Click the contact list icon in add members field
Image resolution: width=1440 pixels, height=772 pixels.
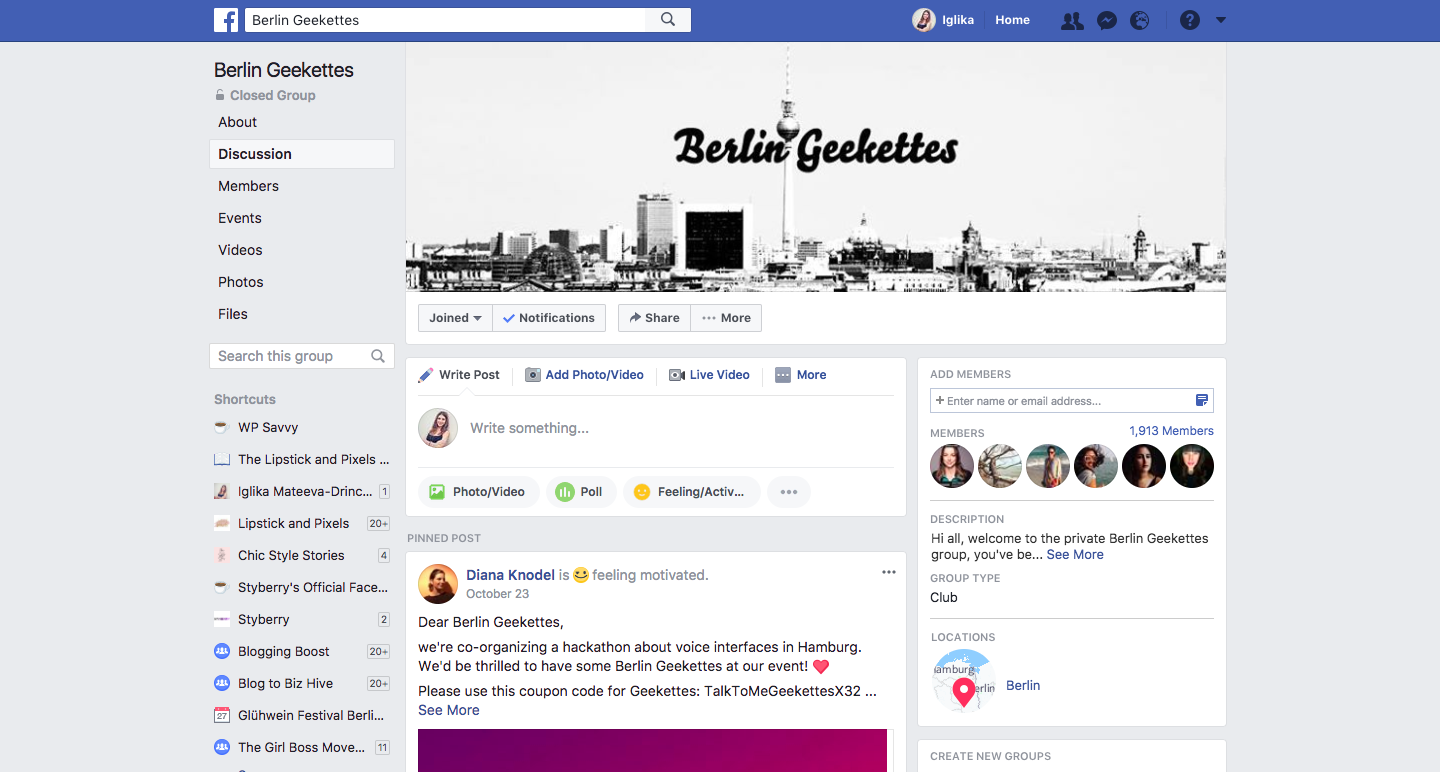1202,401
